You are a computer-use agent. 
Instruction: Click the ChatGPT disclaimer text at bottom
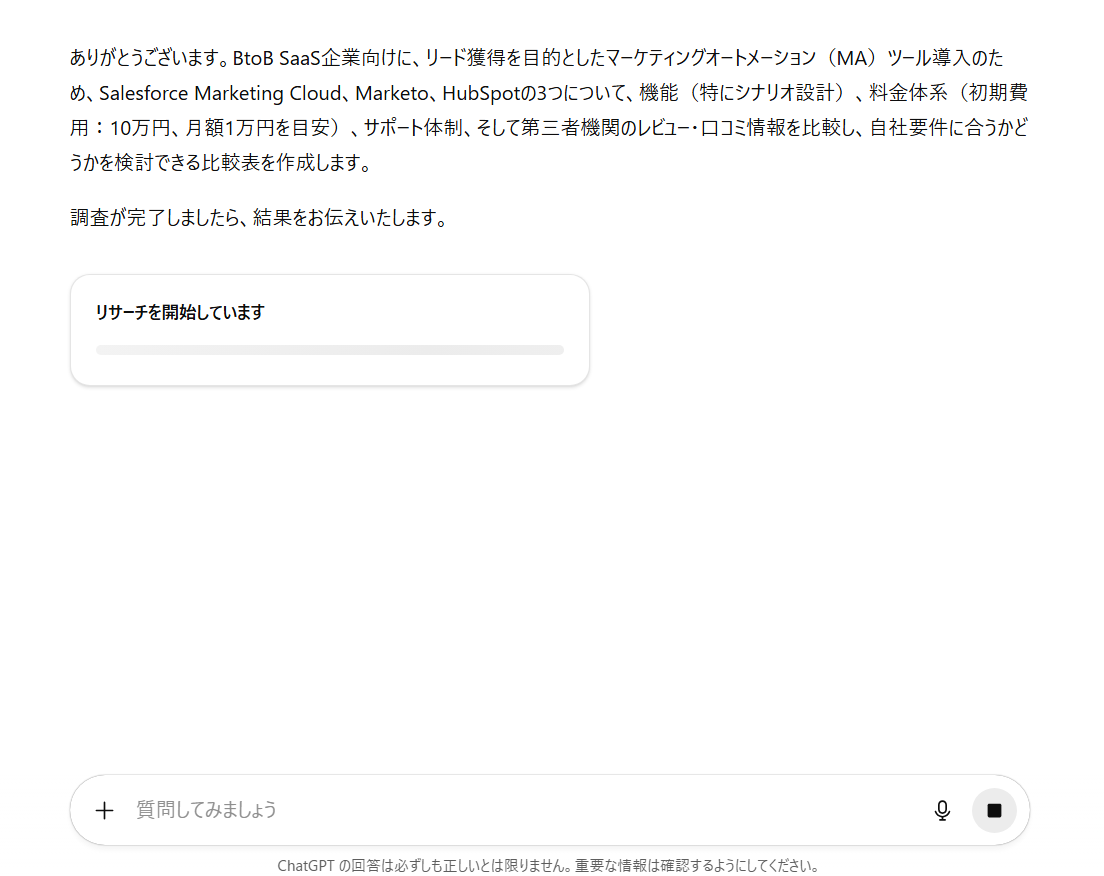548,865
